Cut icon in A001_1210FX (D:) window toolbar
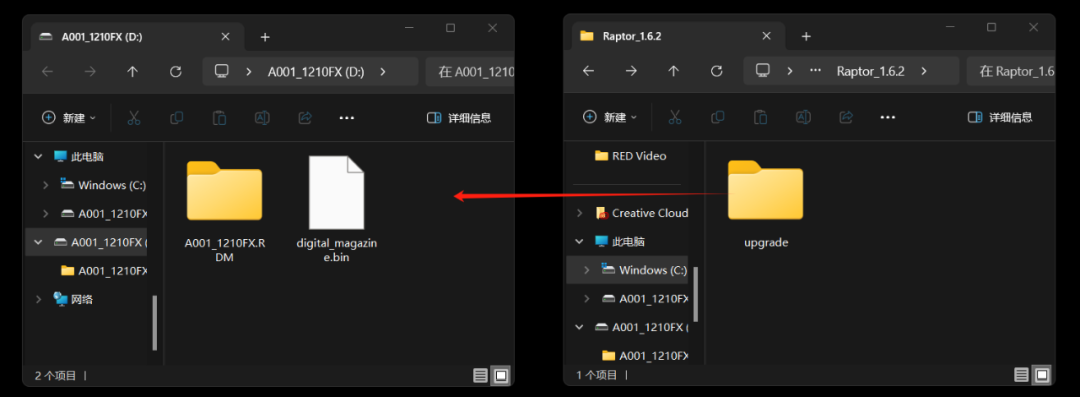 [x=134, y=118]
